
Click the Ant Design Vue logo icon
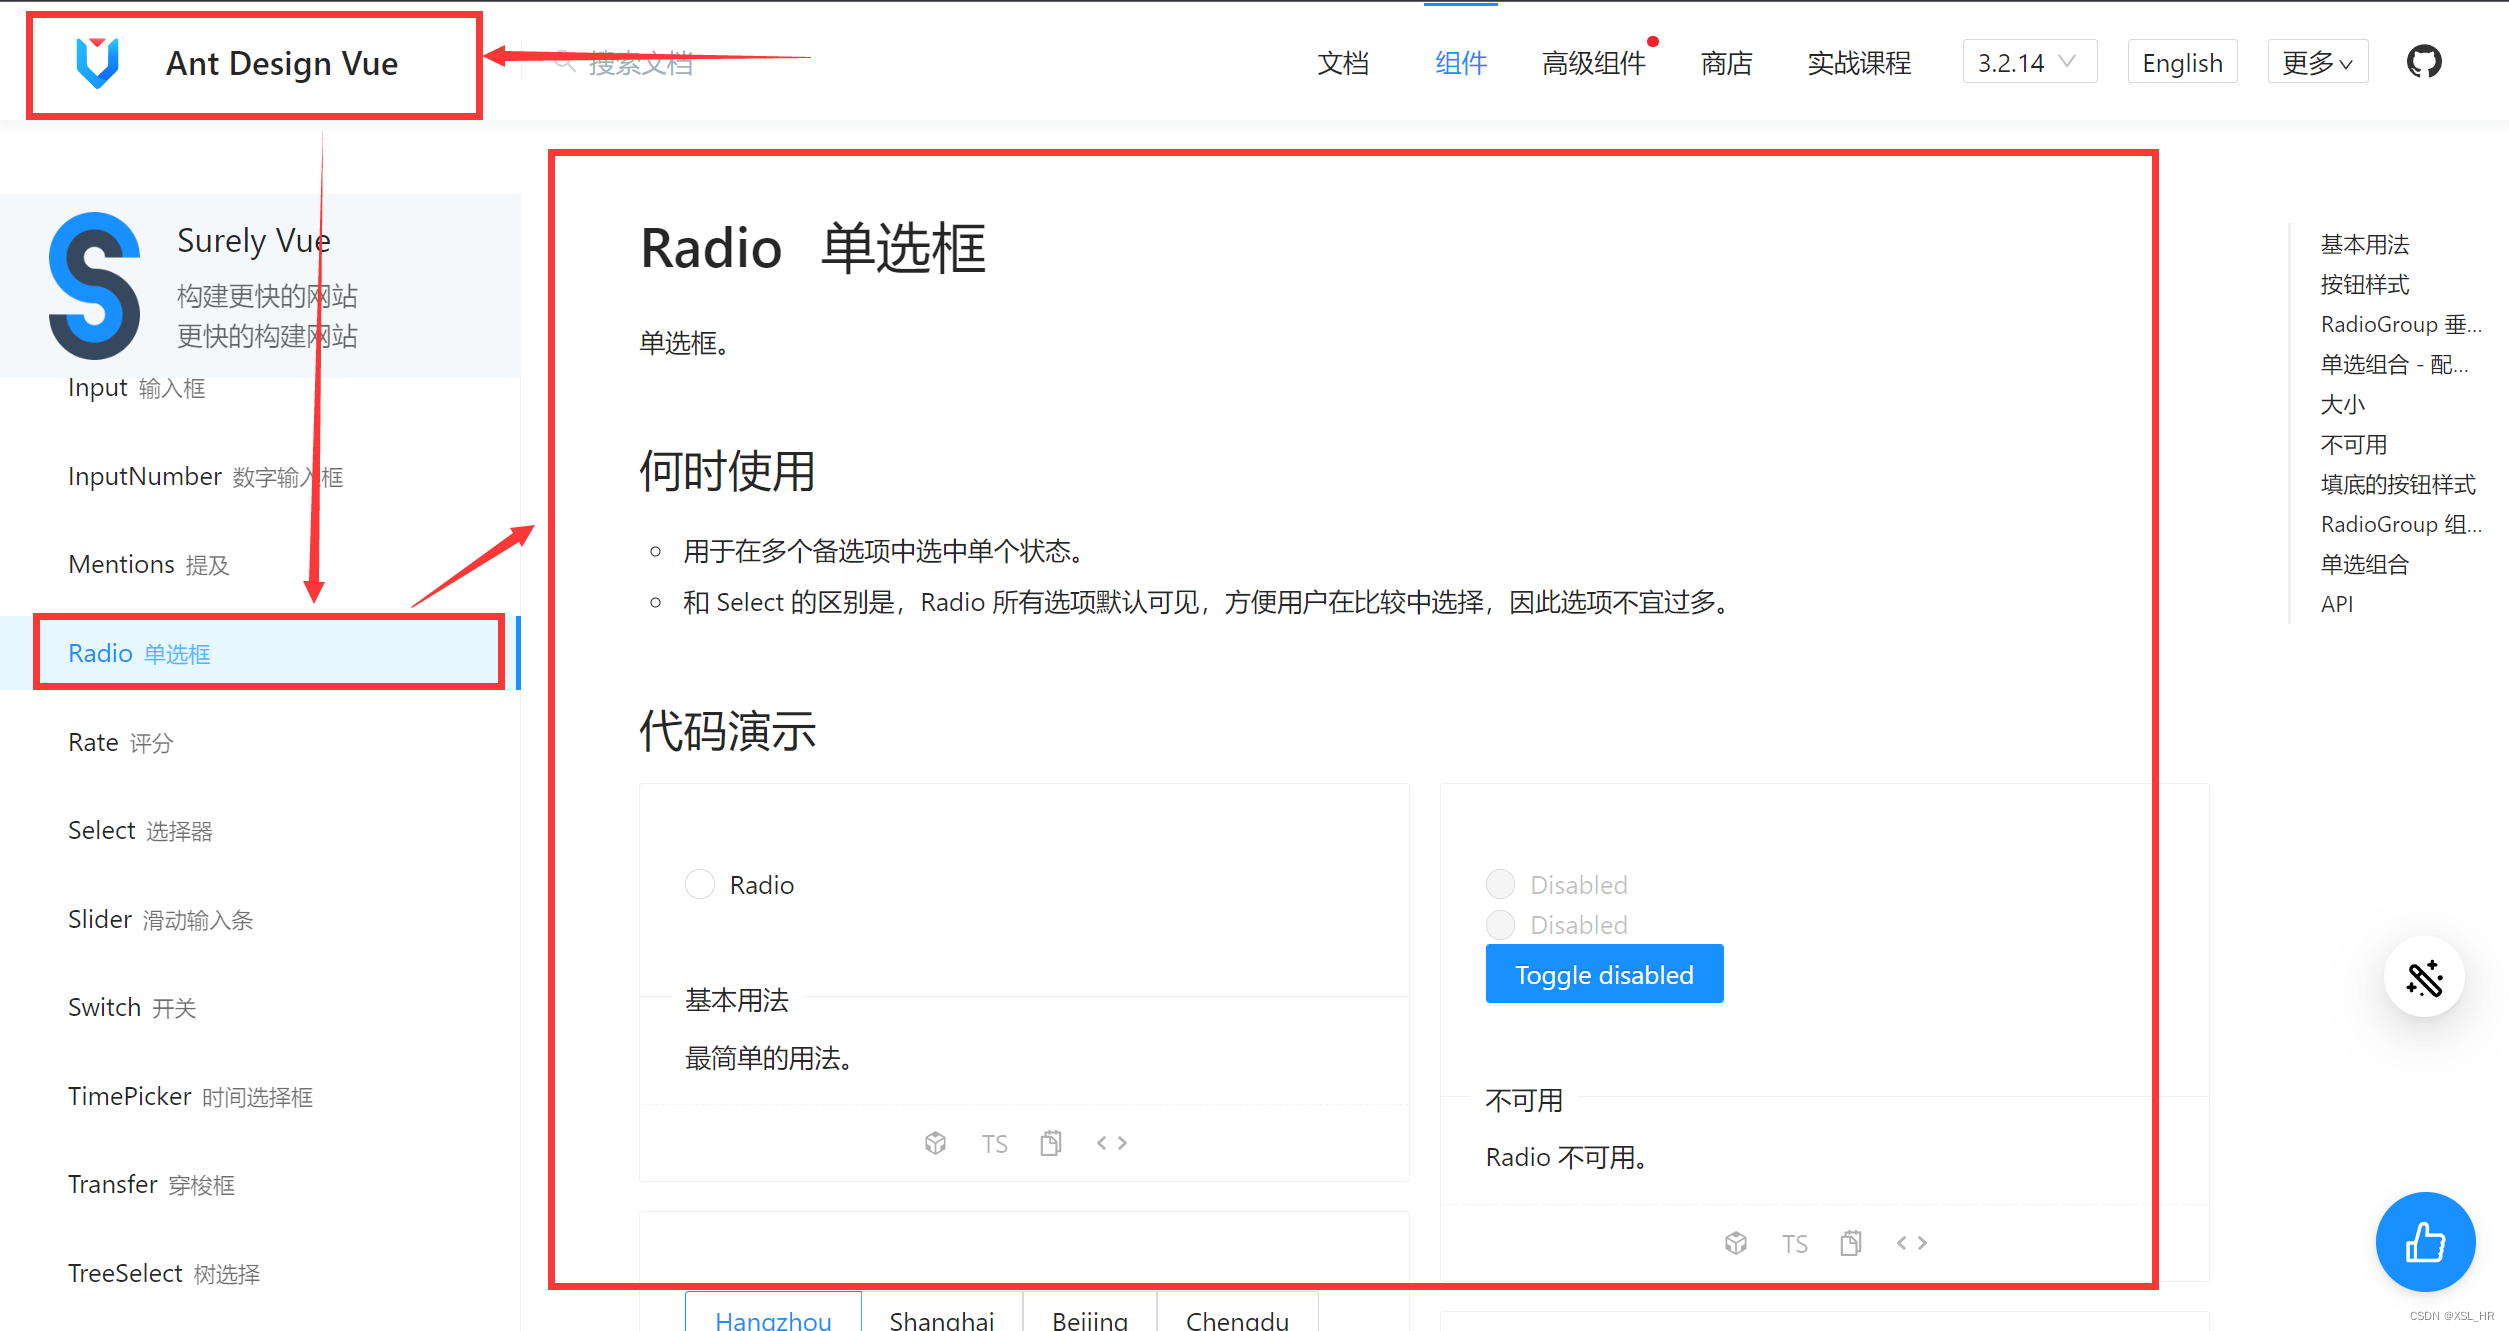click(93, 63)
